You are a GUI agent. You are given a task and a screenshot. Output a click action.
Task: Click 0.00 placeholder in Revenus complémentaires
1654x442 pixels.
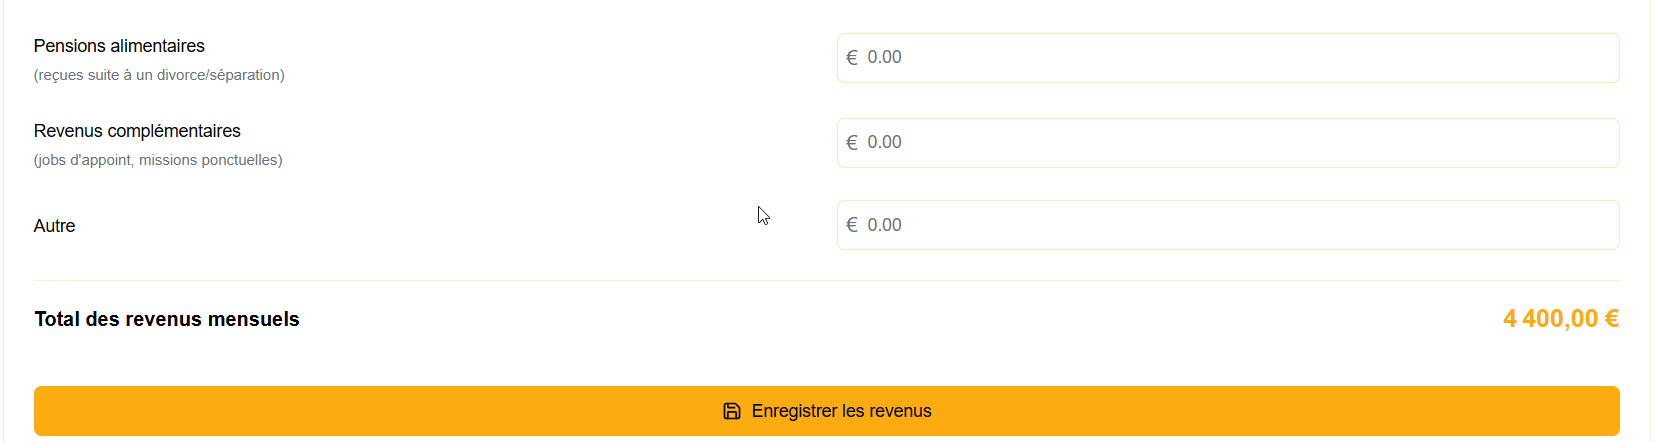pos(884,143)
